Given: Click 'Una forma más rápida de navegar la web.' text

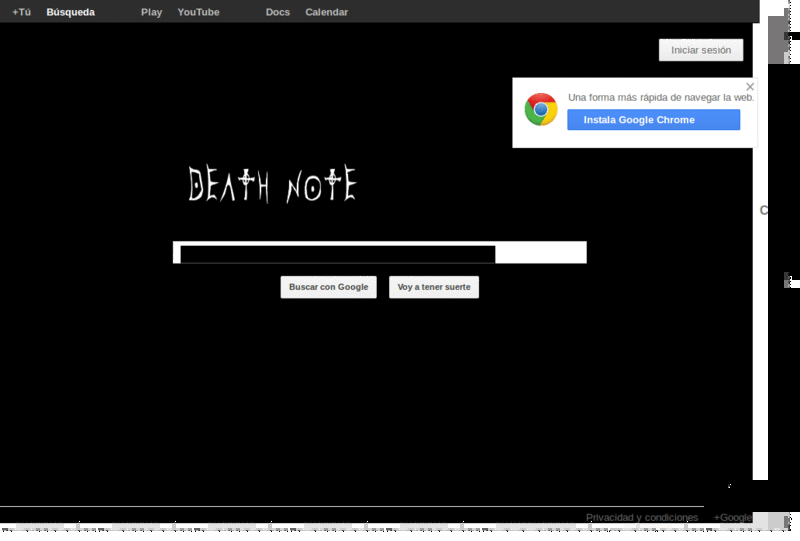Looking at the screenshot, I should [661, 97].
